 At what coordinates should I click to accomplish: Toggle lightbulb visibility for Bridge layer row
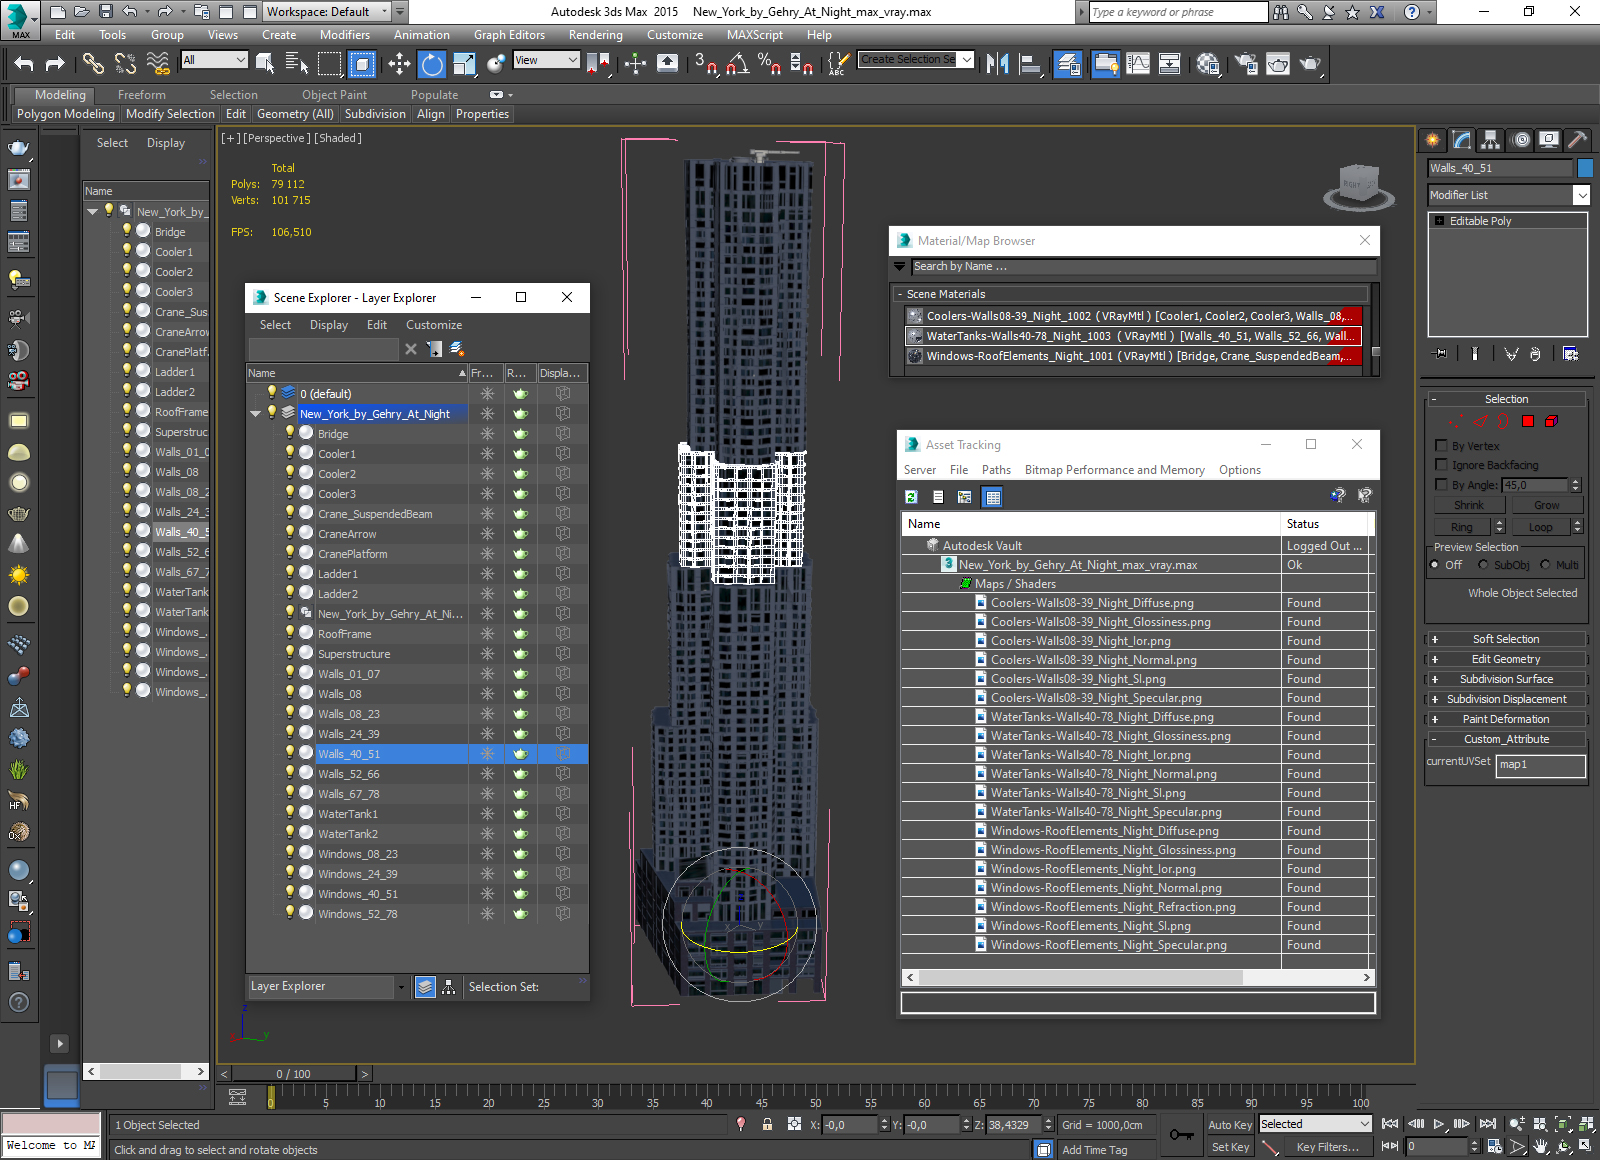290,433
